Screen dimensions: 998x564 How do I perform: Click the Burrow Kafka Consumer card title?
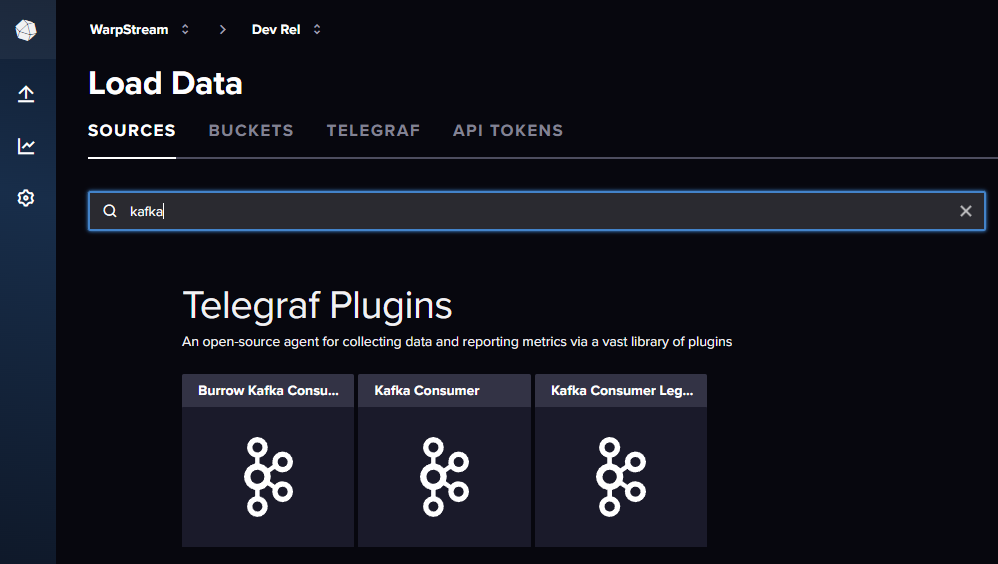[268, 391]
